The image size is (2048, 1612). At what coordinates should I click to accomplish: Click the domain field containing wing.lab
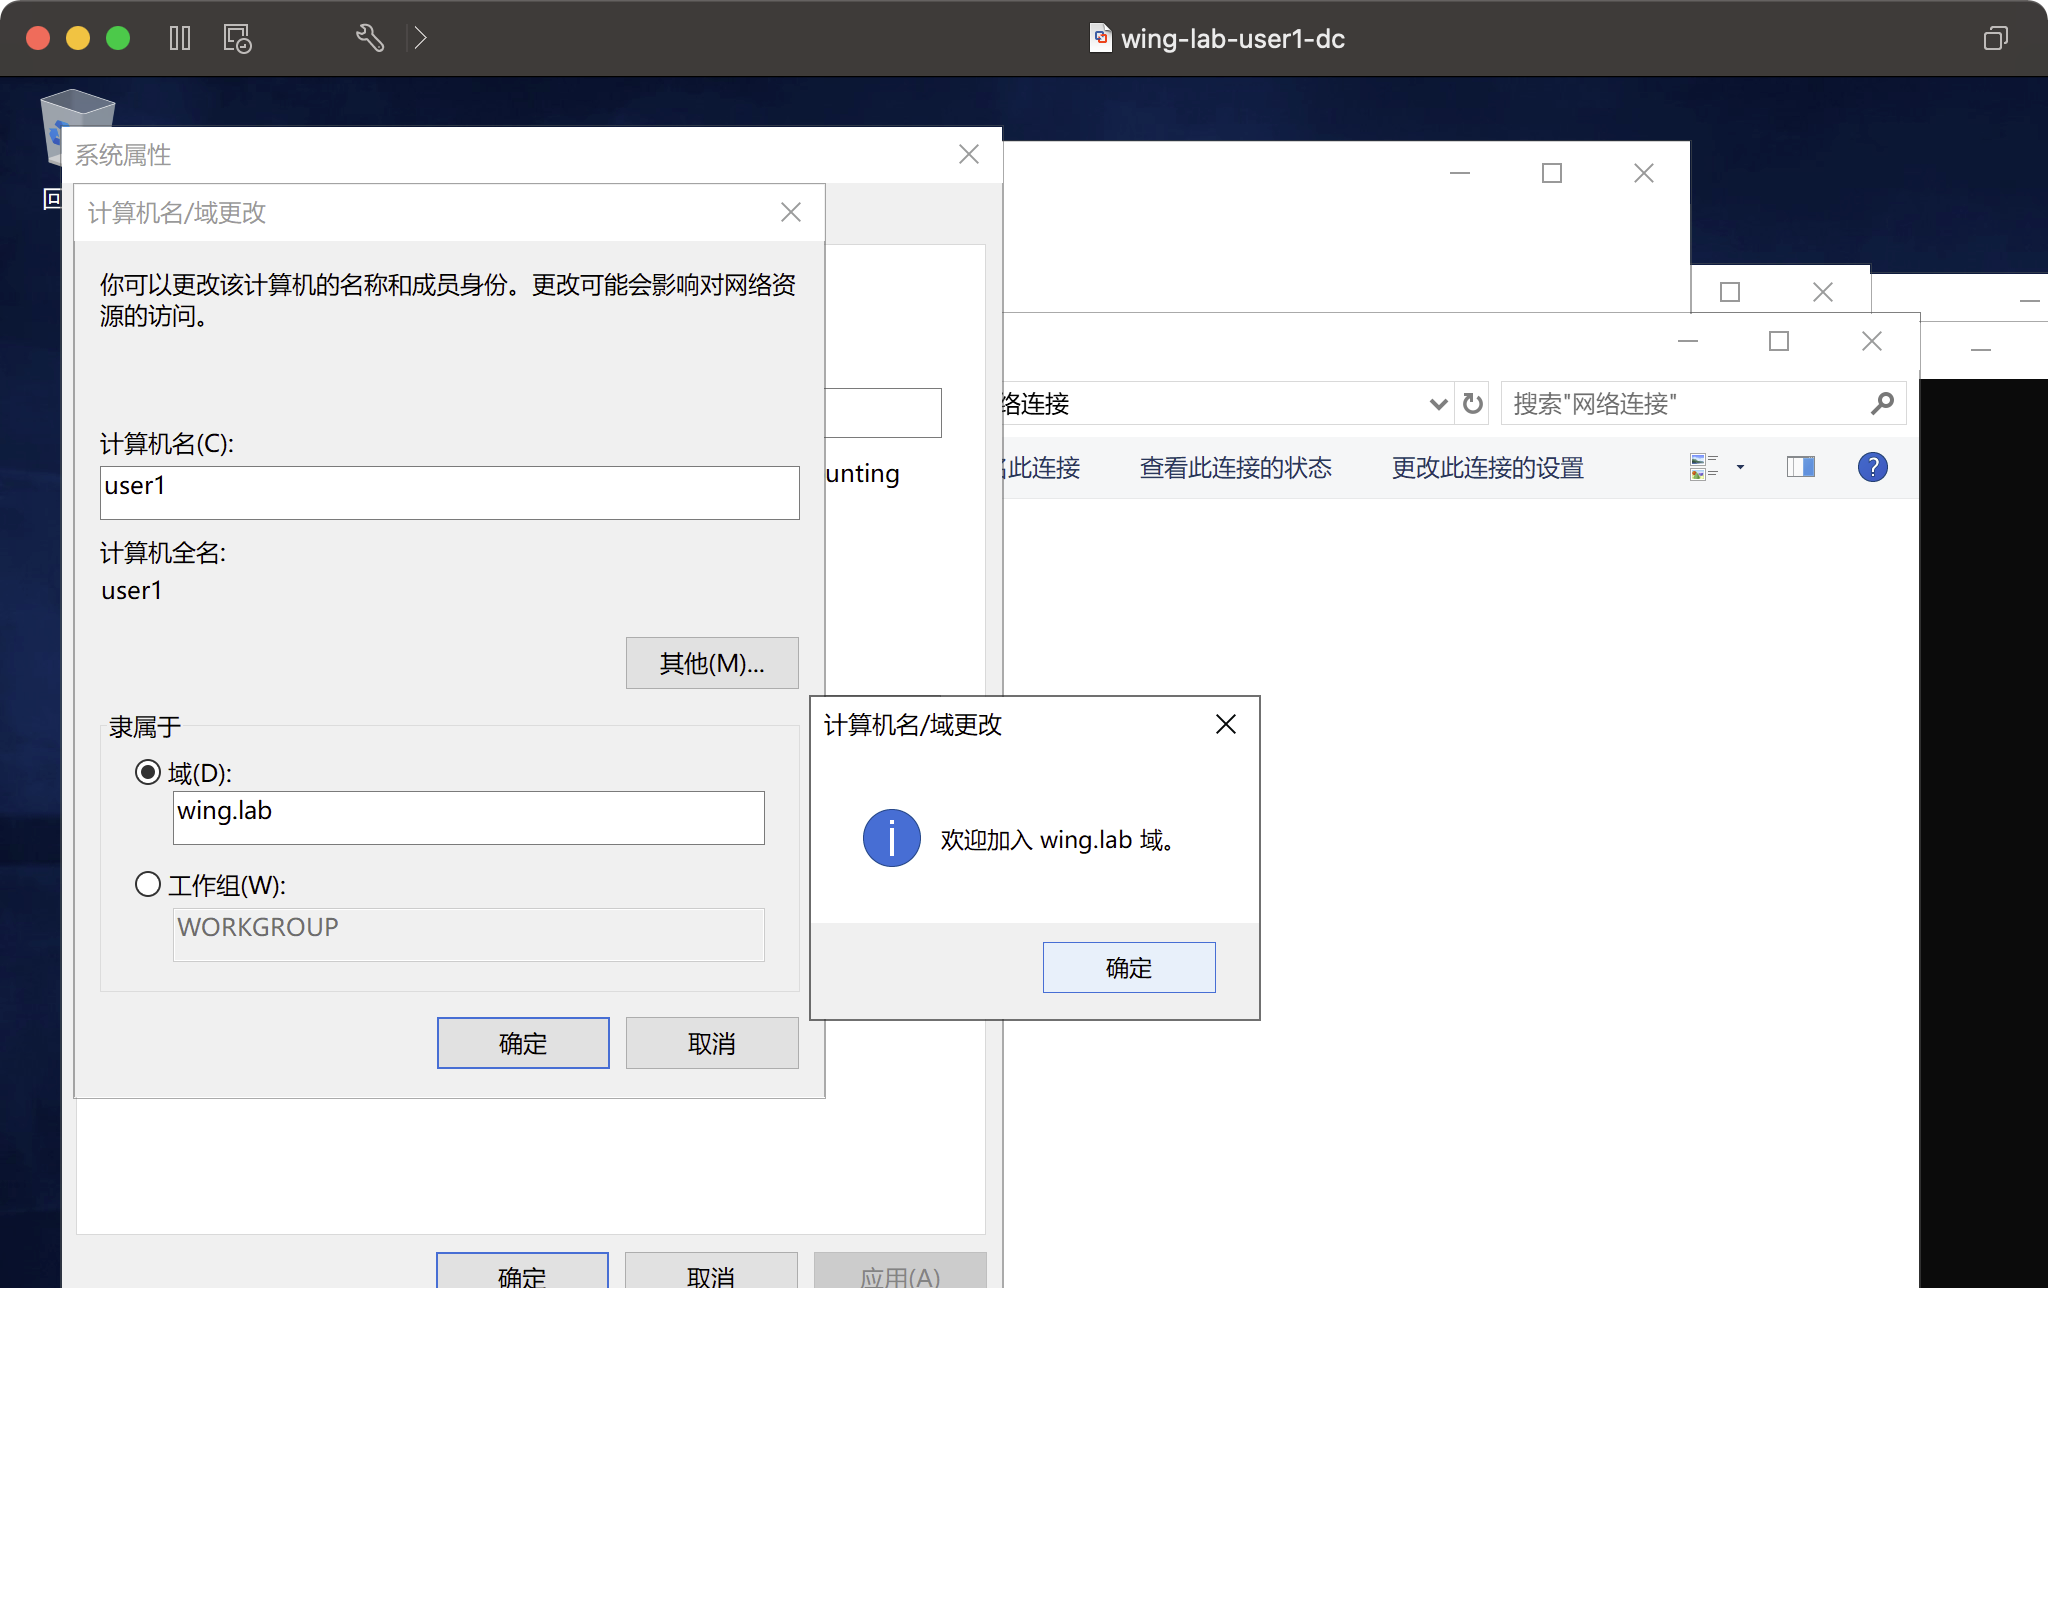[468, 817]
